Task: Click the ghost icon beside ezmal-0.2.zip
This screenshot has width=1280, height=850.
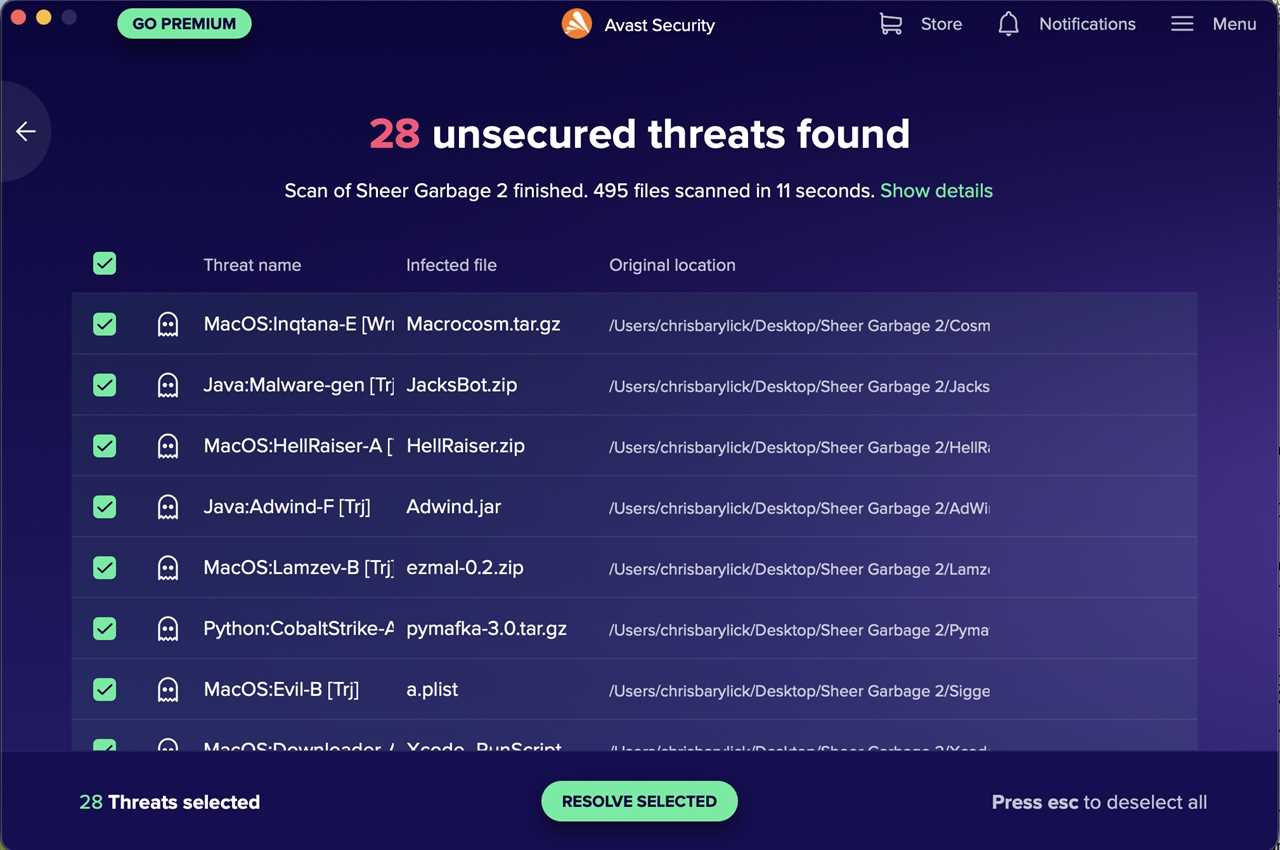Action: [x=167, y=568]
